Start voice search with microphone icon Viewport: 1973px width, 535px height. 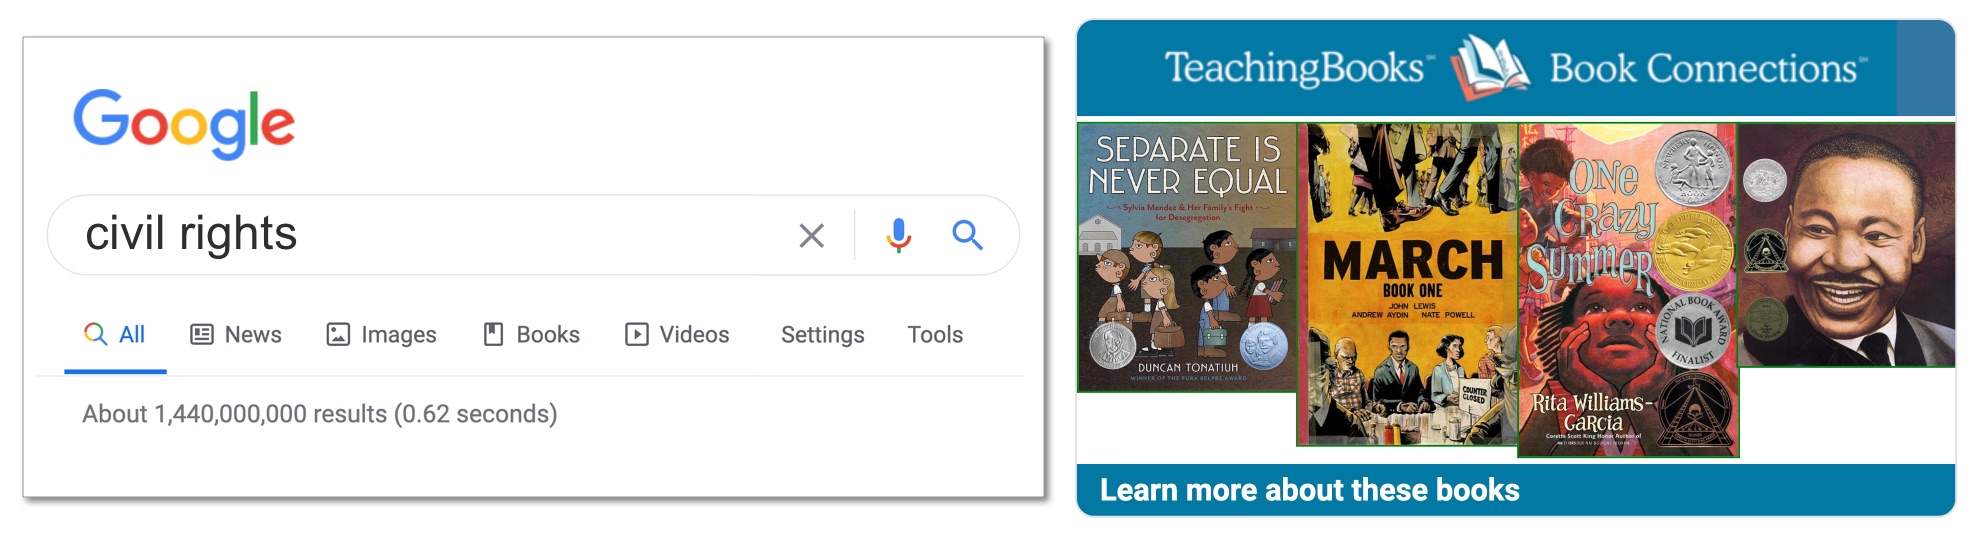[898, 235]
